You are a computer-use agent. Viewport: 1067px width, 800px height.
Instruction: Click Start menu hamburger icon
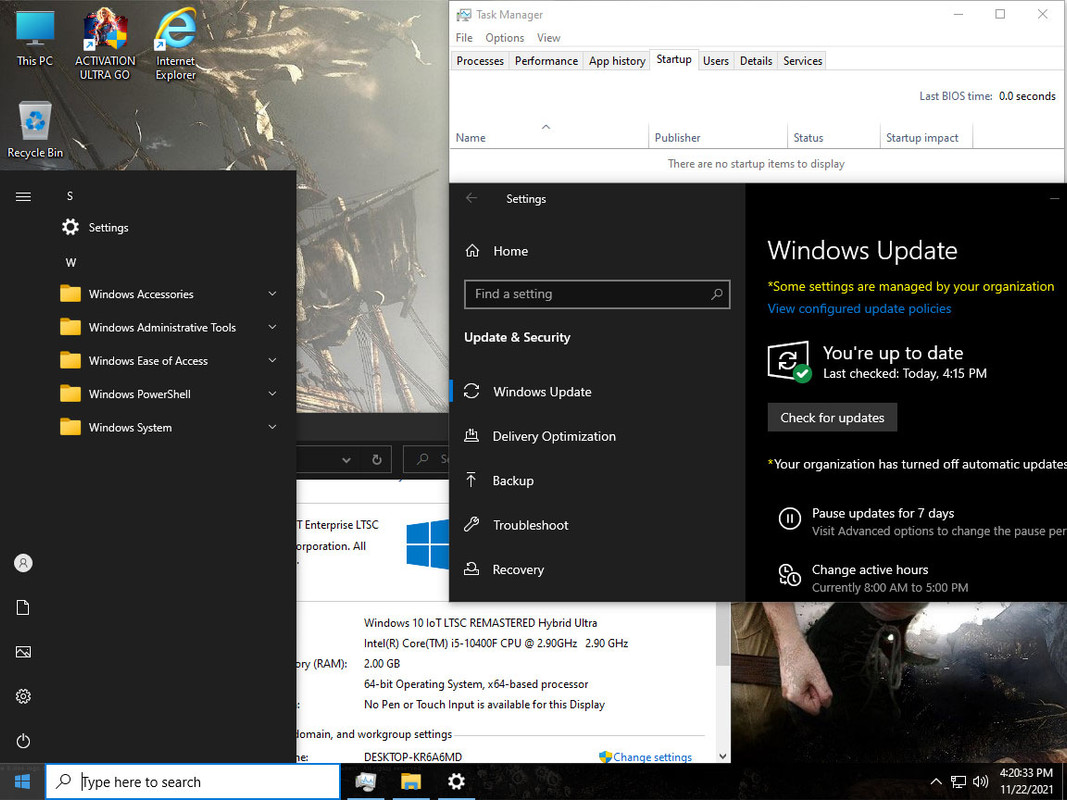coord(23,197)
